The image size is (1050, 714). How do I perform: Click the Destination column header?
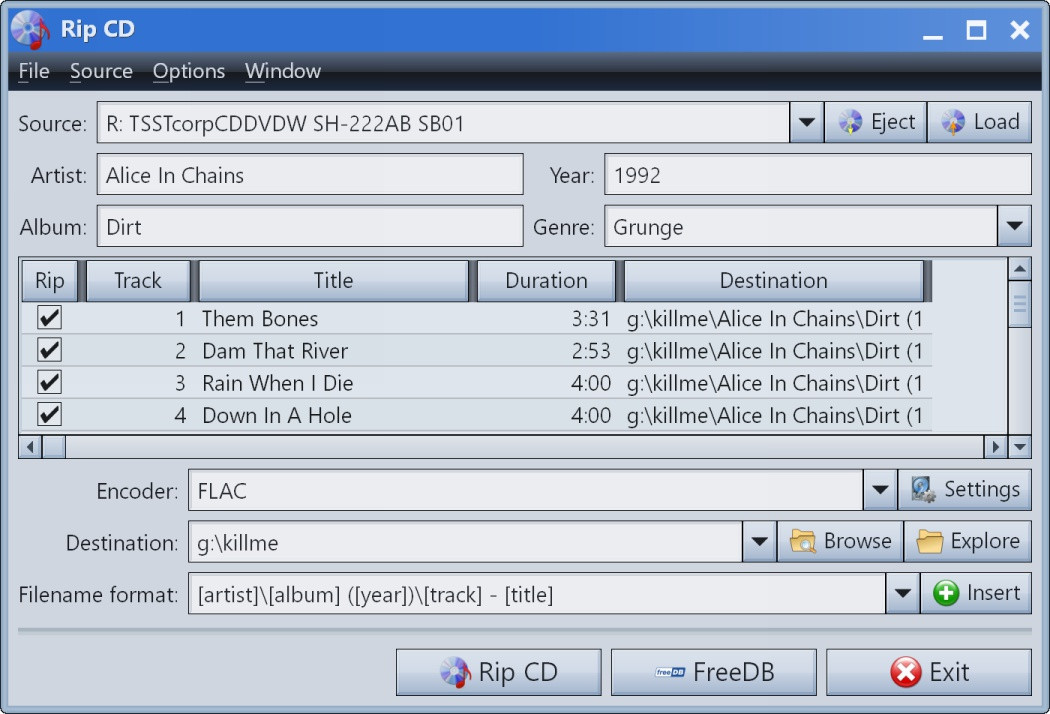[773, 281]
